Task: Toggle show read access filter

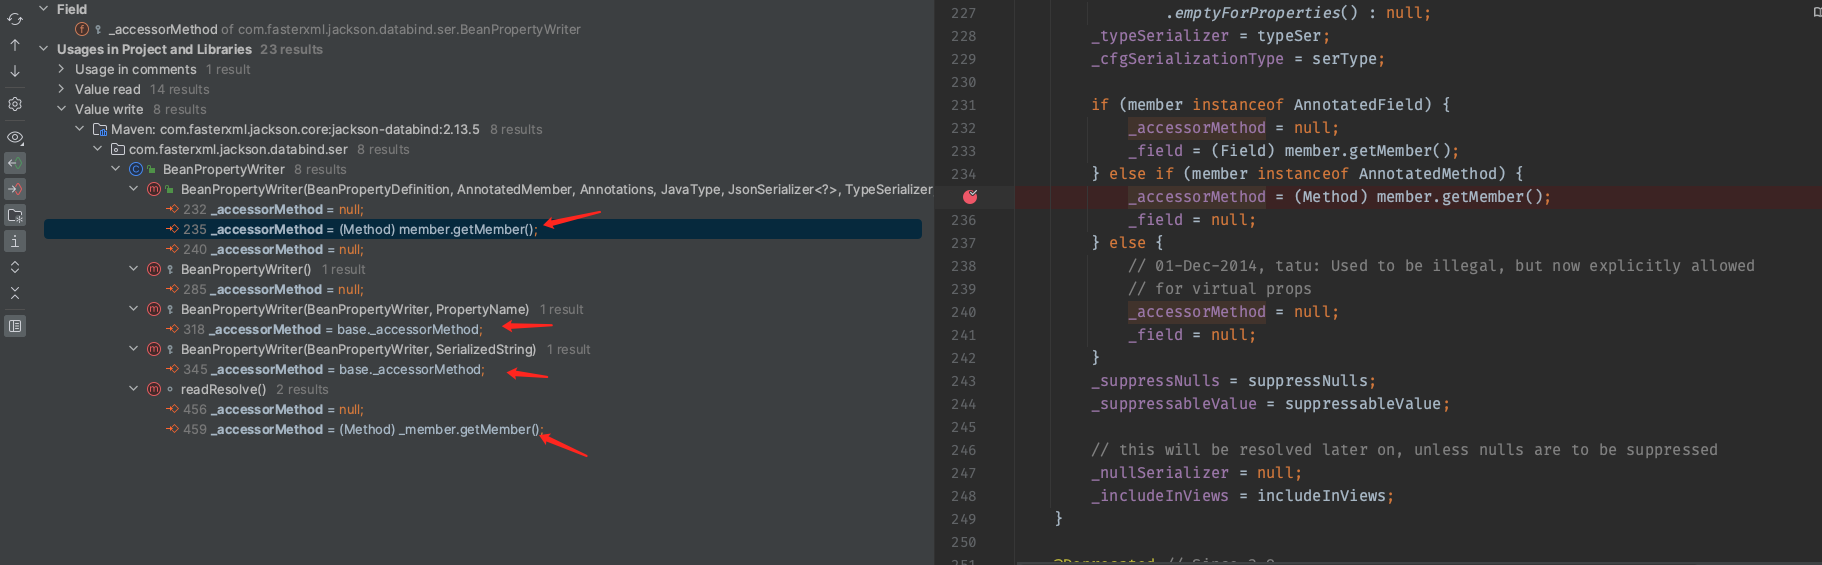Action: 15,163
